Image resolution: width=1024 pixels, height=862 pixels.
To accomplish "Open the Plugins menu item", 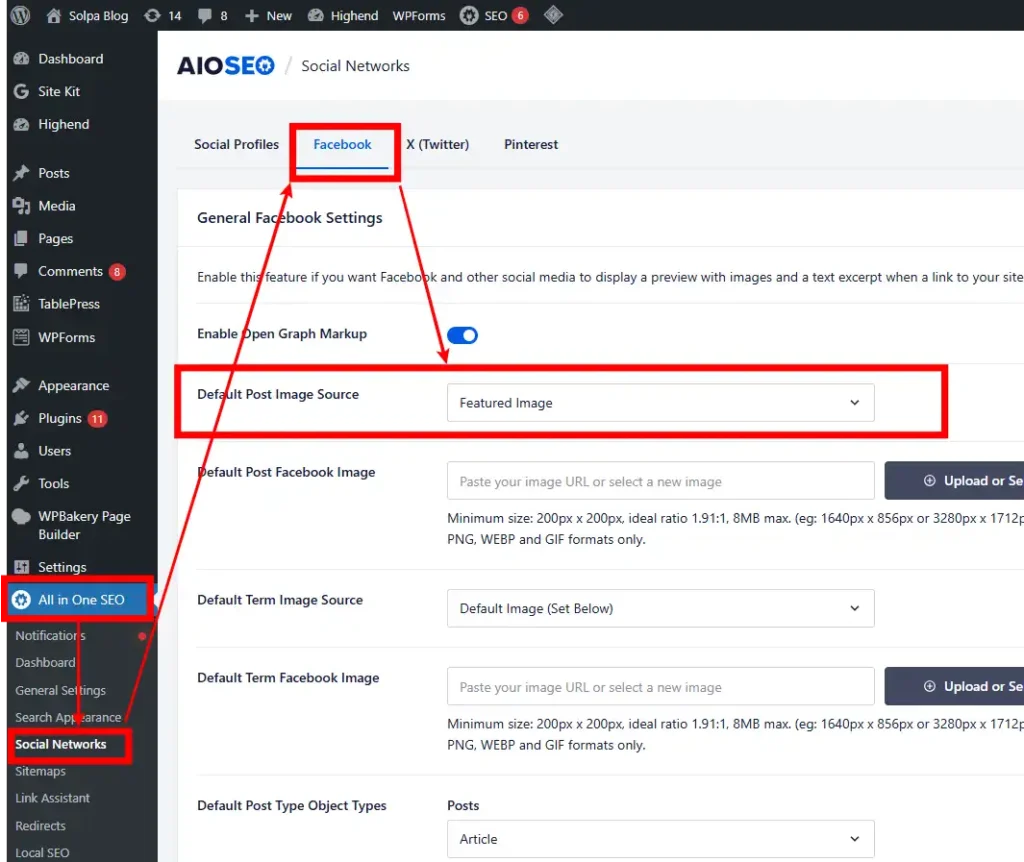I will [x=60, y=418].
